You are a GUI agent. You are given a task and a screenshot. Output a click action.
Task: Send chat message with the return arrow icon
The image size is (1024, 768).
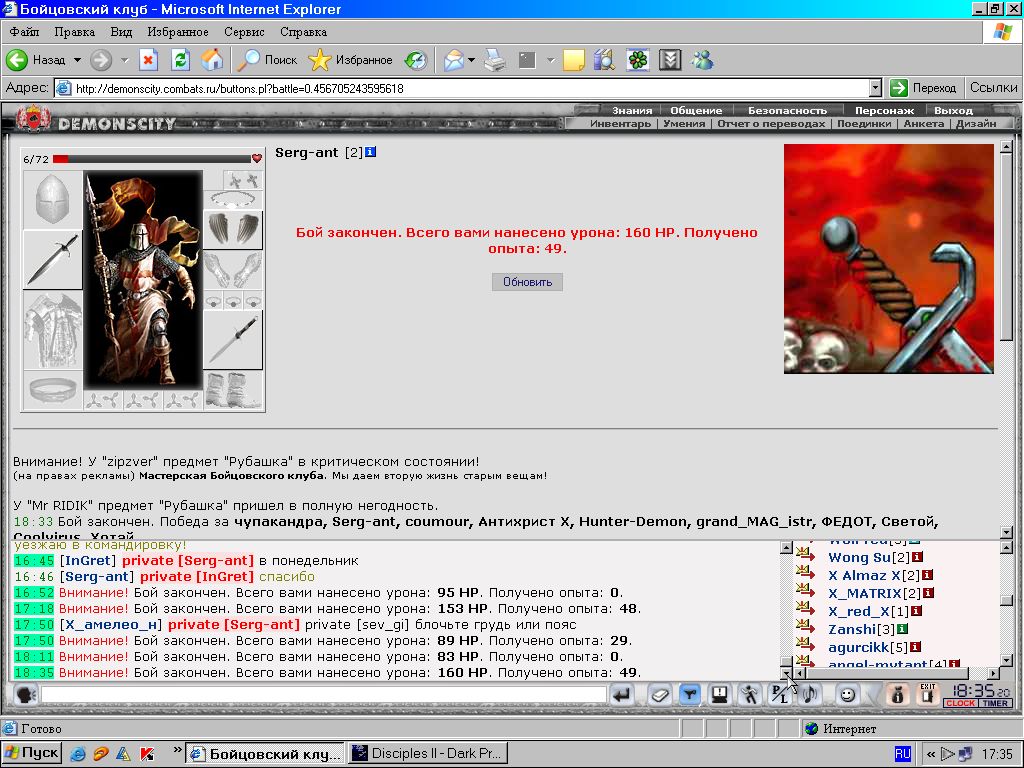(622, 695)
